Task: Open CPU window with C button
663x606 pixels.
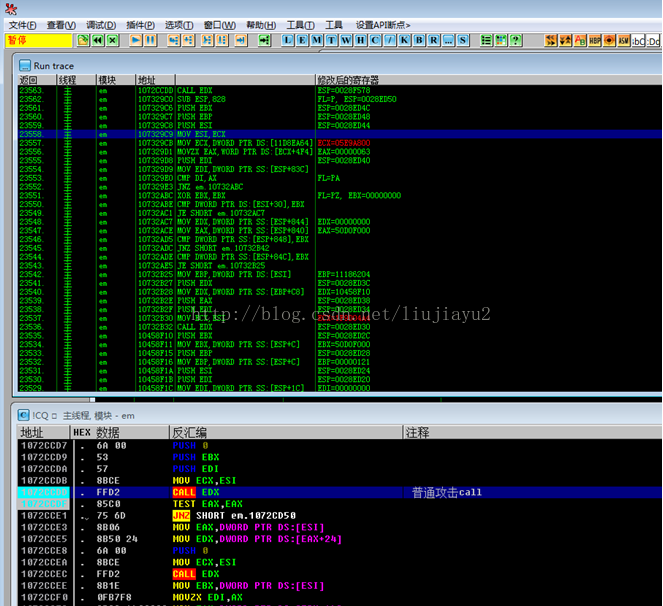Action: (x=375, y=40)
